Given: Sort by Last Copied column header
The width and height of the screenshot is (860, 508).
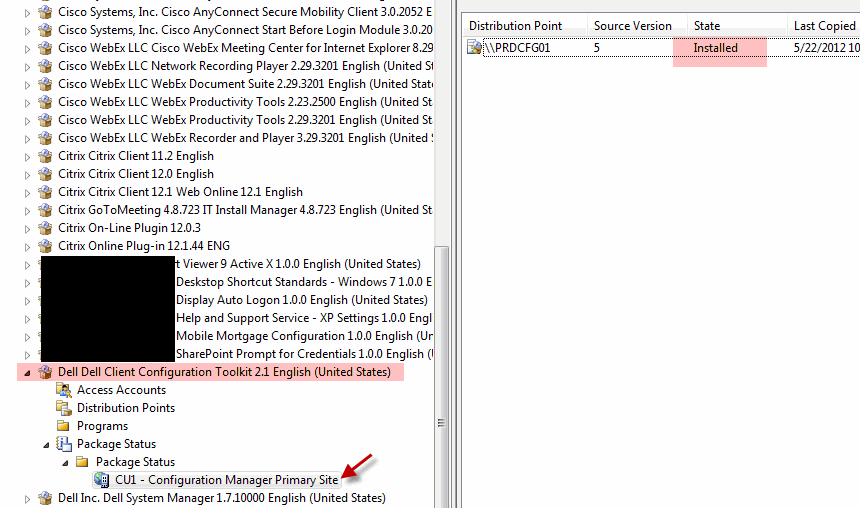Looking at the screenshot, I should (x=824, y=26).
